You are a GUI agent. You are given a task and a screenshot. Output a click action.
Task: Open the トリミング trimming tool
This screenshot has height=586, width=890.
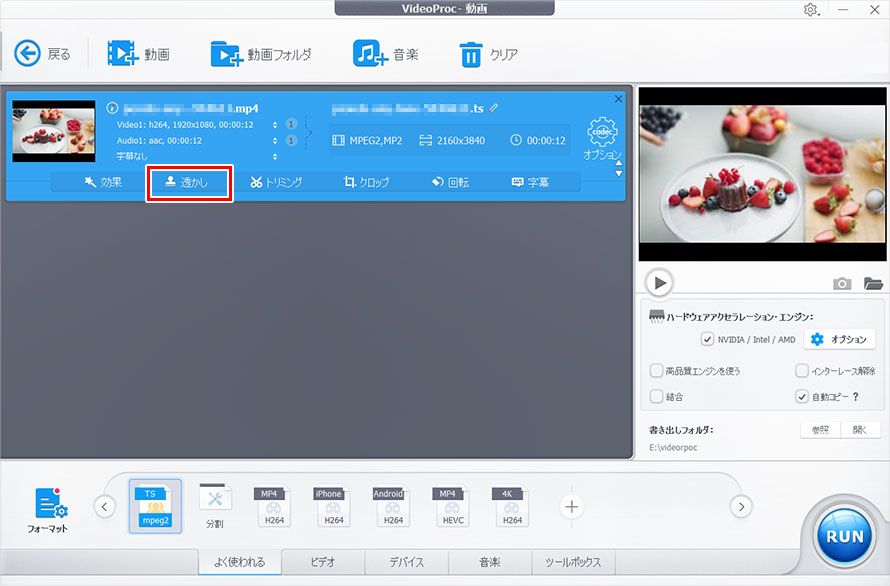pyautogui.click(x=276, y=182)
